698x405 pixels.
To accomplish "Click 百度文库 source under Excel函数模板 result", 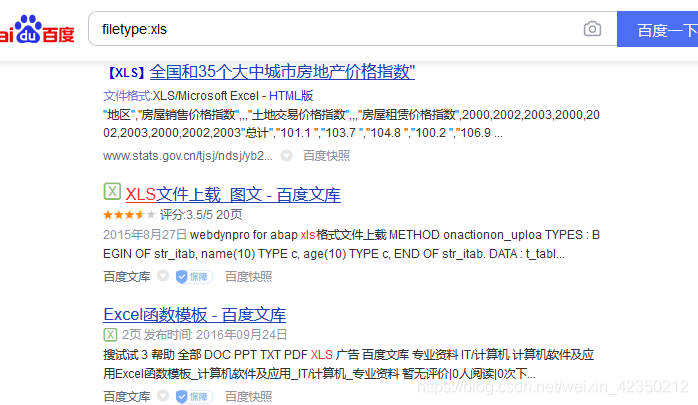I will pos(127,396).
